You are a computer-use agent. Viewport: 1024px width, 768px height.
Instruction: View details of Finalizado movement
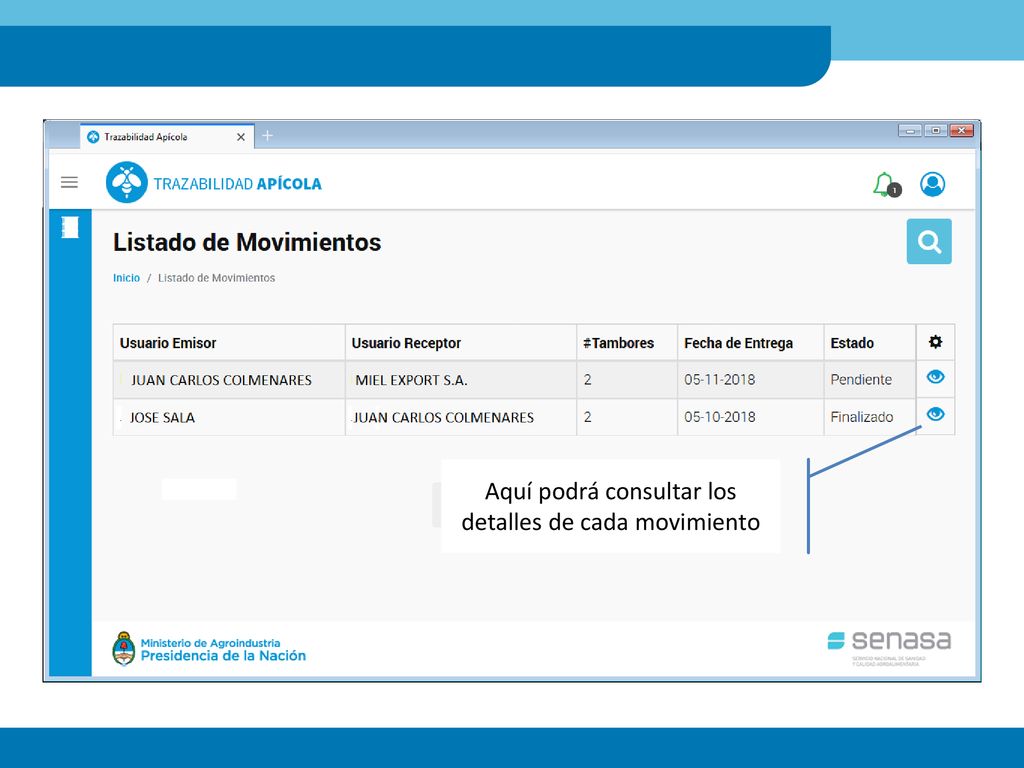[x=935, y=414]
